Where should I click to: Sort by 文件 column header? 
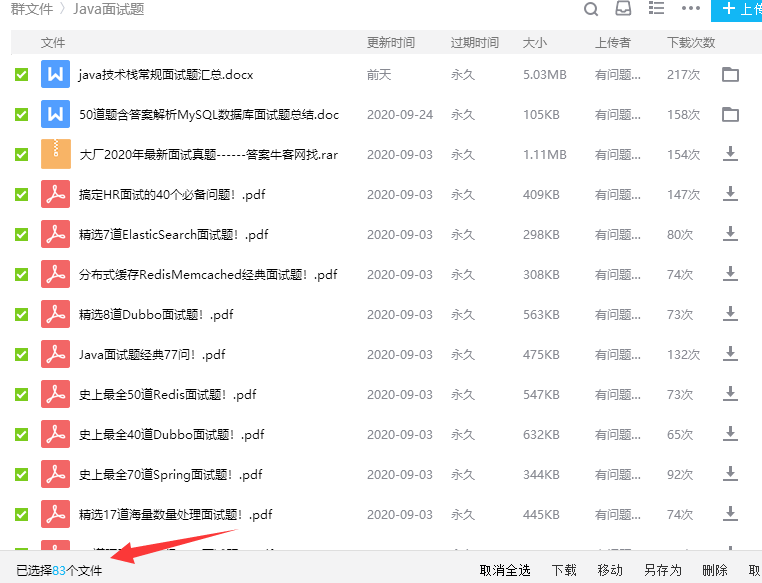coord(53,42)
